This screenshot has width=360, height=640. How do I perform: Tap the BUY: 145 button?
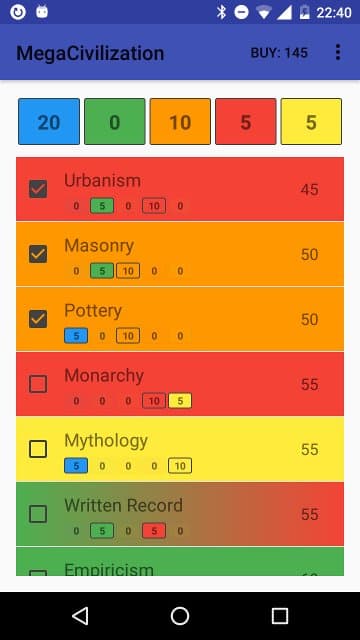(279, 53)
